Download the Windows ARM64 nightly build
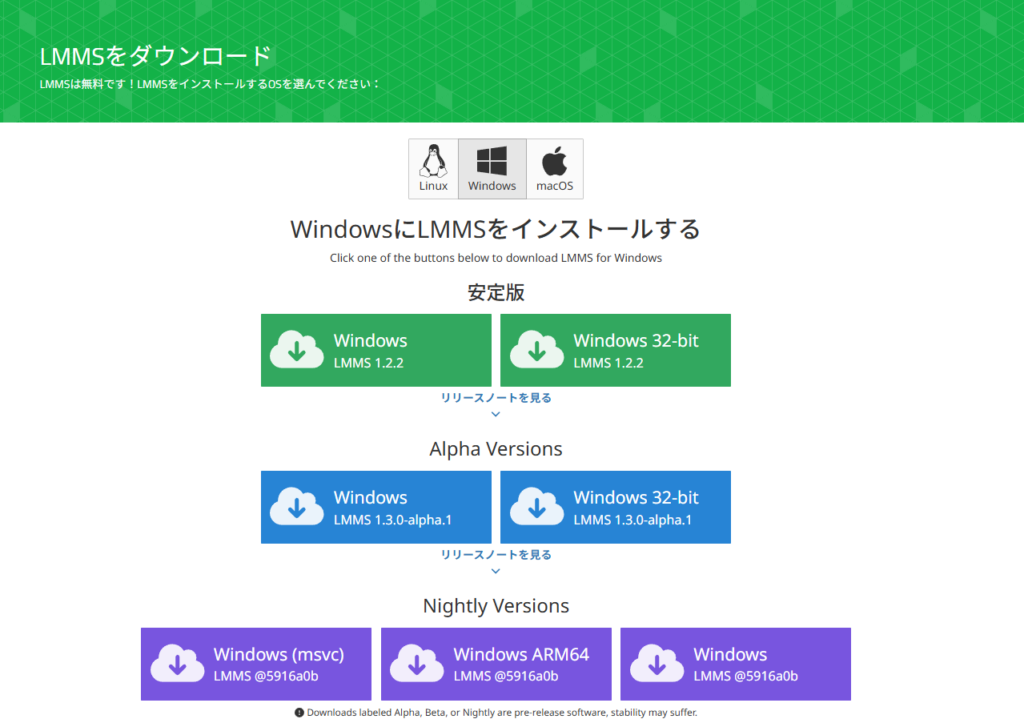Screen dimensions: 1024x727 [x=496, y=663]
